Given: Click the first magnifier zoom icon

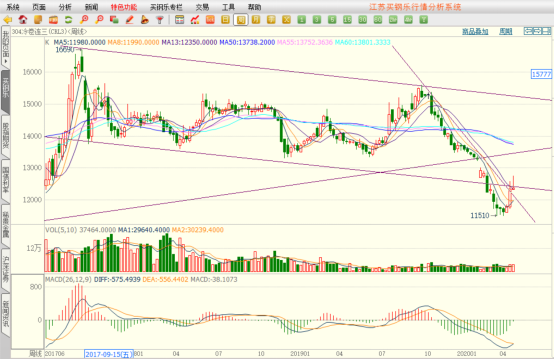Looking at the screenshot, I should click(84, 20).
